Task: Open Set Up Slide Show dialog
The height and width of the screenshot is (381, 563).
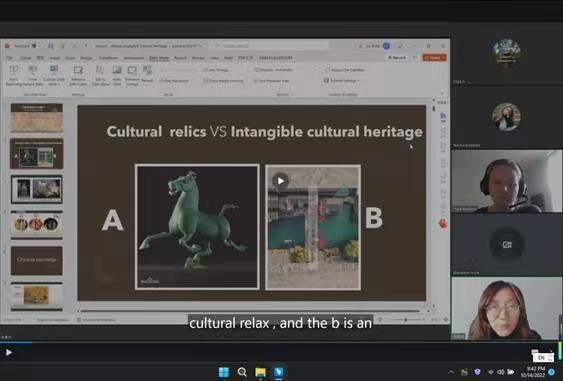Action: pos(100,75)
